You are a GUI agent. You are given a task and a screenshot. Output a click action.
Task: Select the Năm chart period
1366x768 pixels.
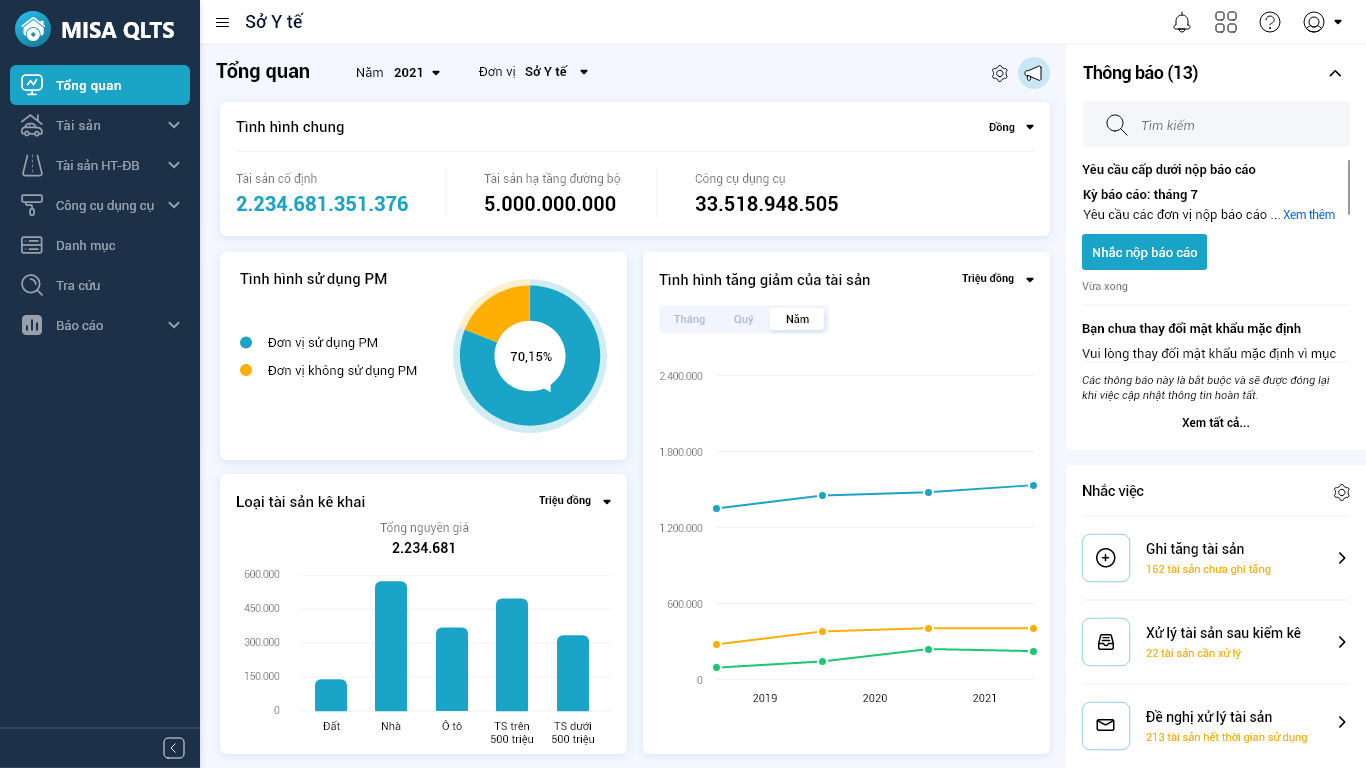pyautogui.click(x=797, y=319)
